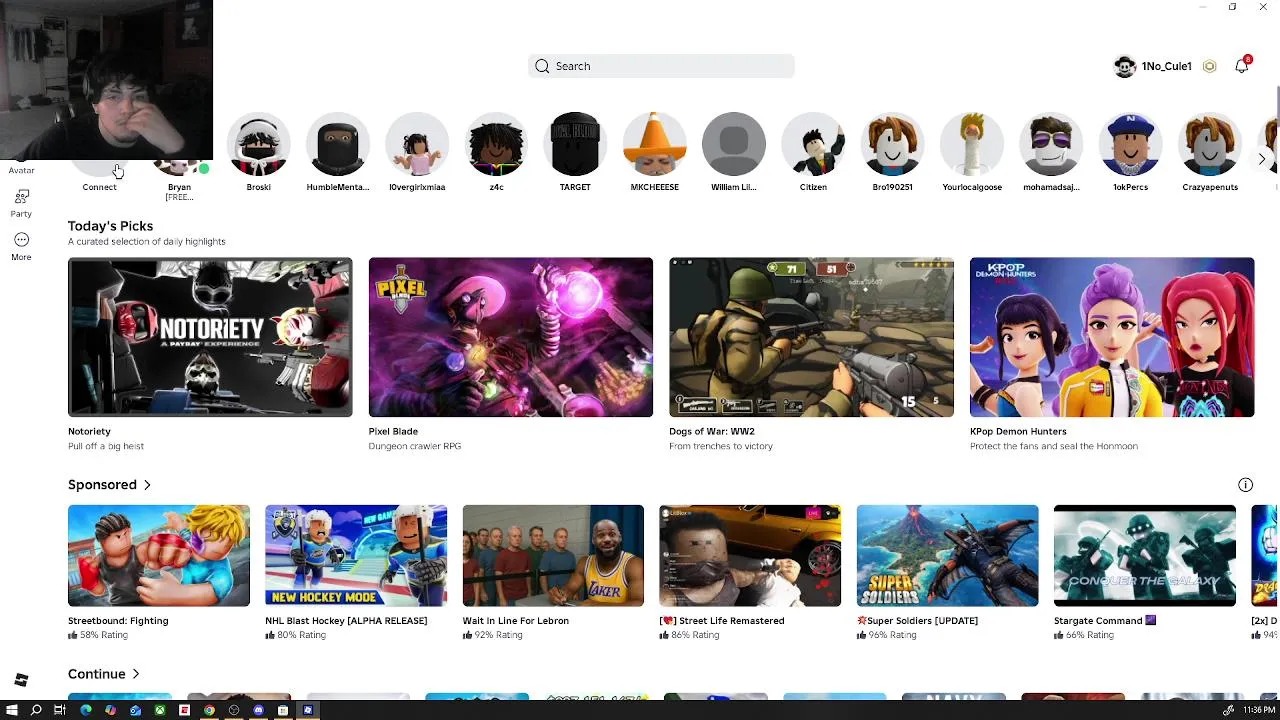Screen dimensions: 1280x720
Task: Open Notoriety game thumbnail
Action: click(x=210, y=337)
